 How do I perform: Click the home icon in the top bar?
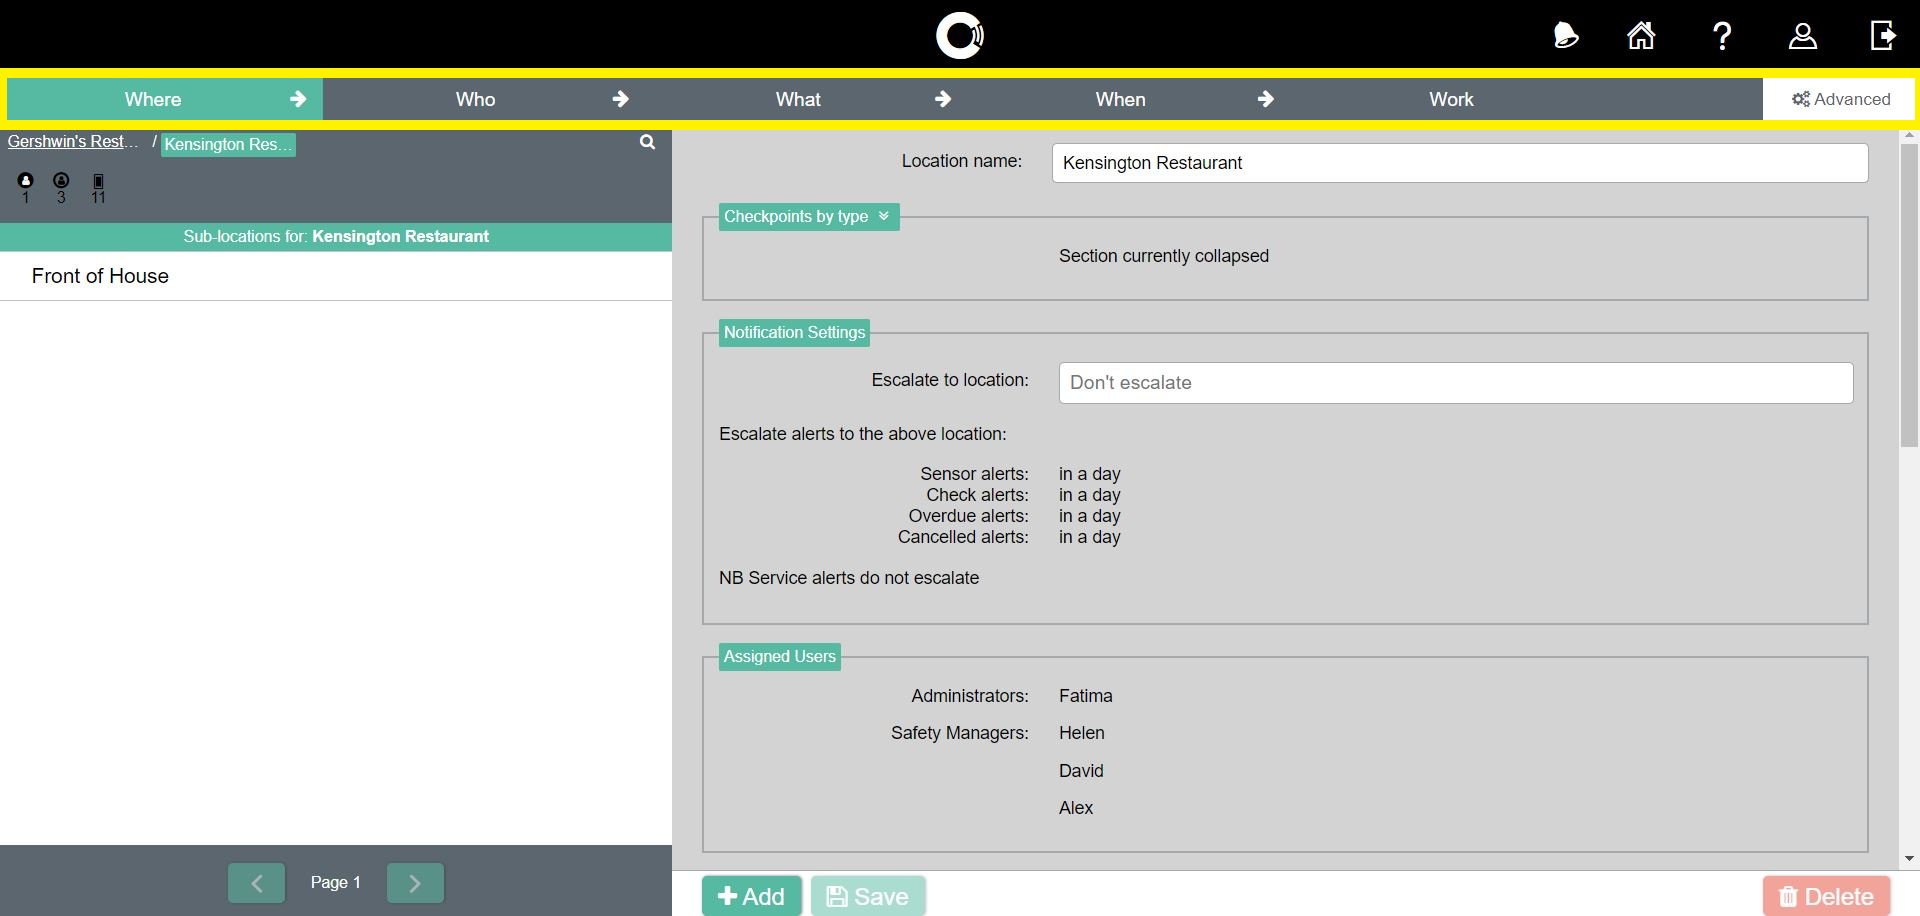[x=1641, y=35]
